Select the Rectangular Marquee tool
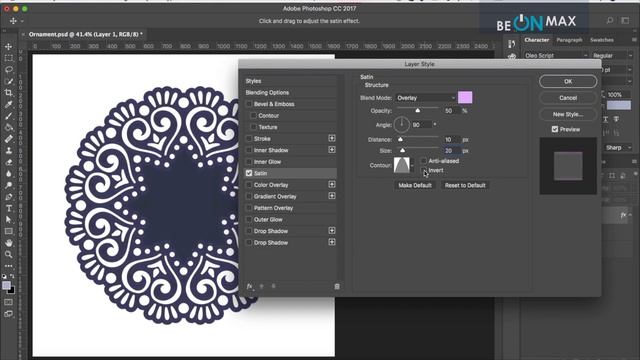 click(x=9, y=58)
